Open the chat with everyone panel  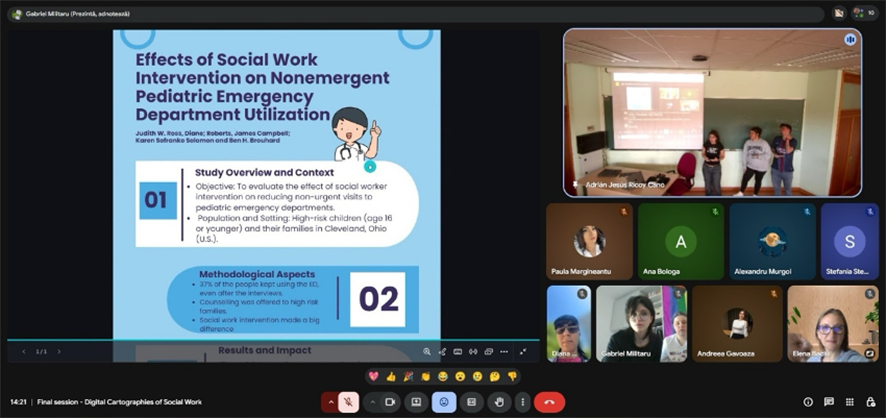829,402
